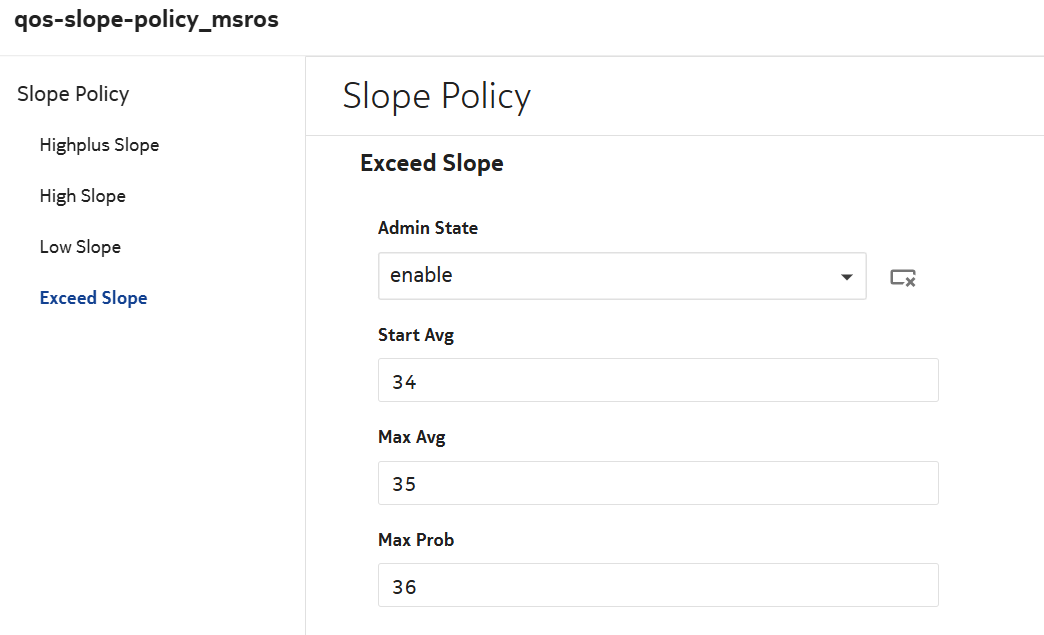This screenshot has width=1044, height=635.
Task: Navigate to High Slope in sidebar
Action: [83, 196]
